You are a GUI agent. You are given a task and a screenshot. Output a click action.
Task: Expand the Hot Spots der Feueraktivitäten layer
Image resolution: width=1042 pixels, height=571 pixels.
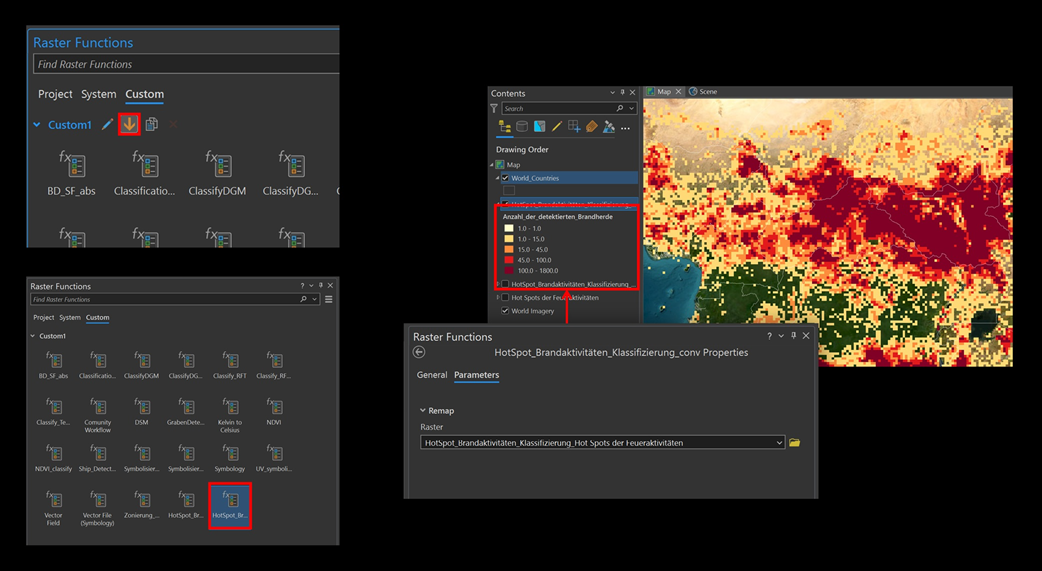[x=498, y=298]
